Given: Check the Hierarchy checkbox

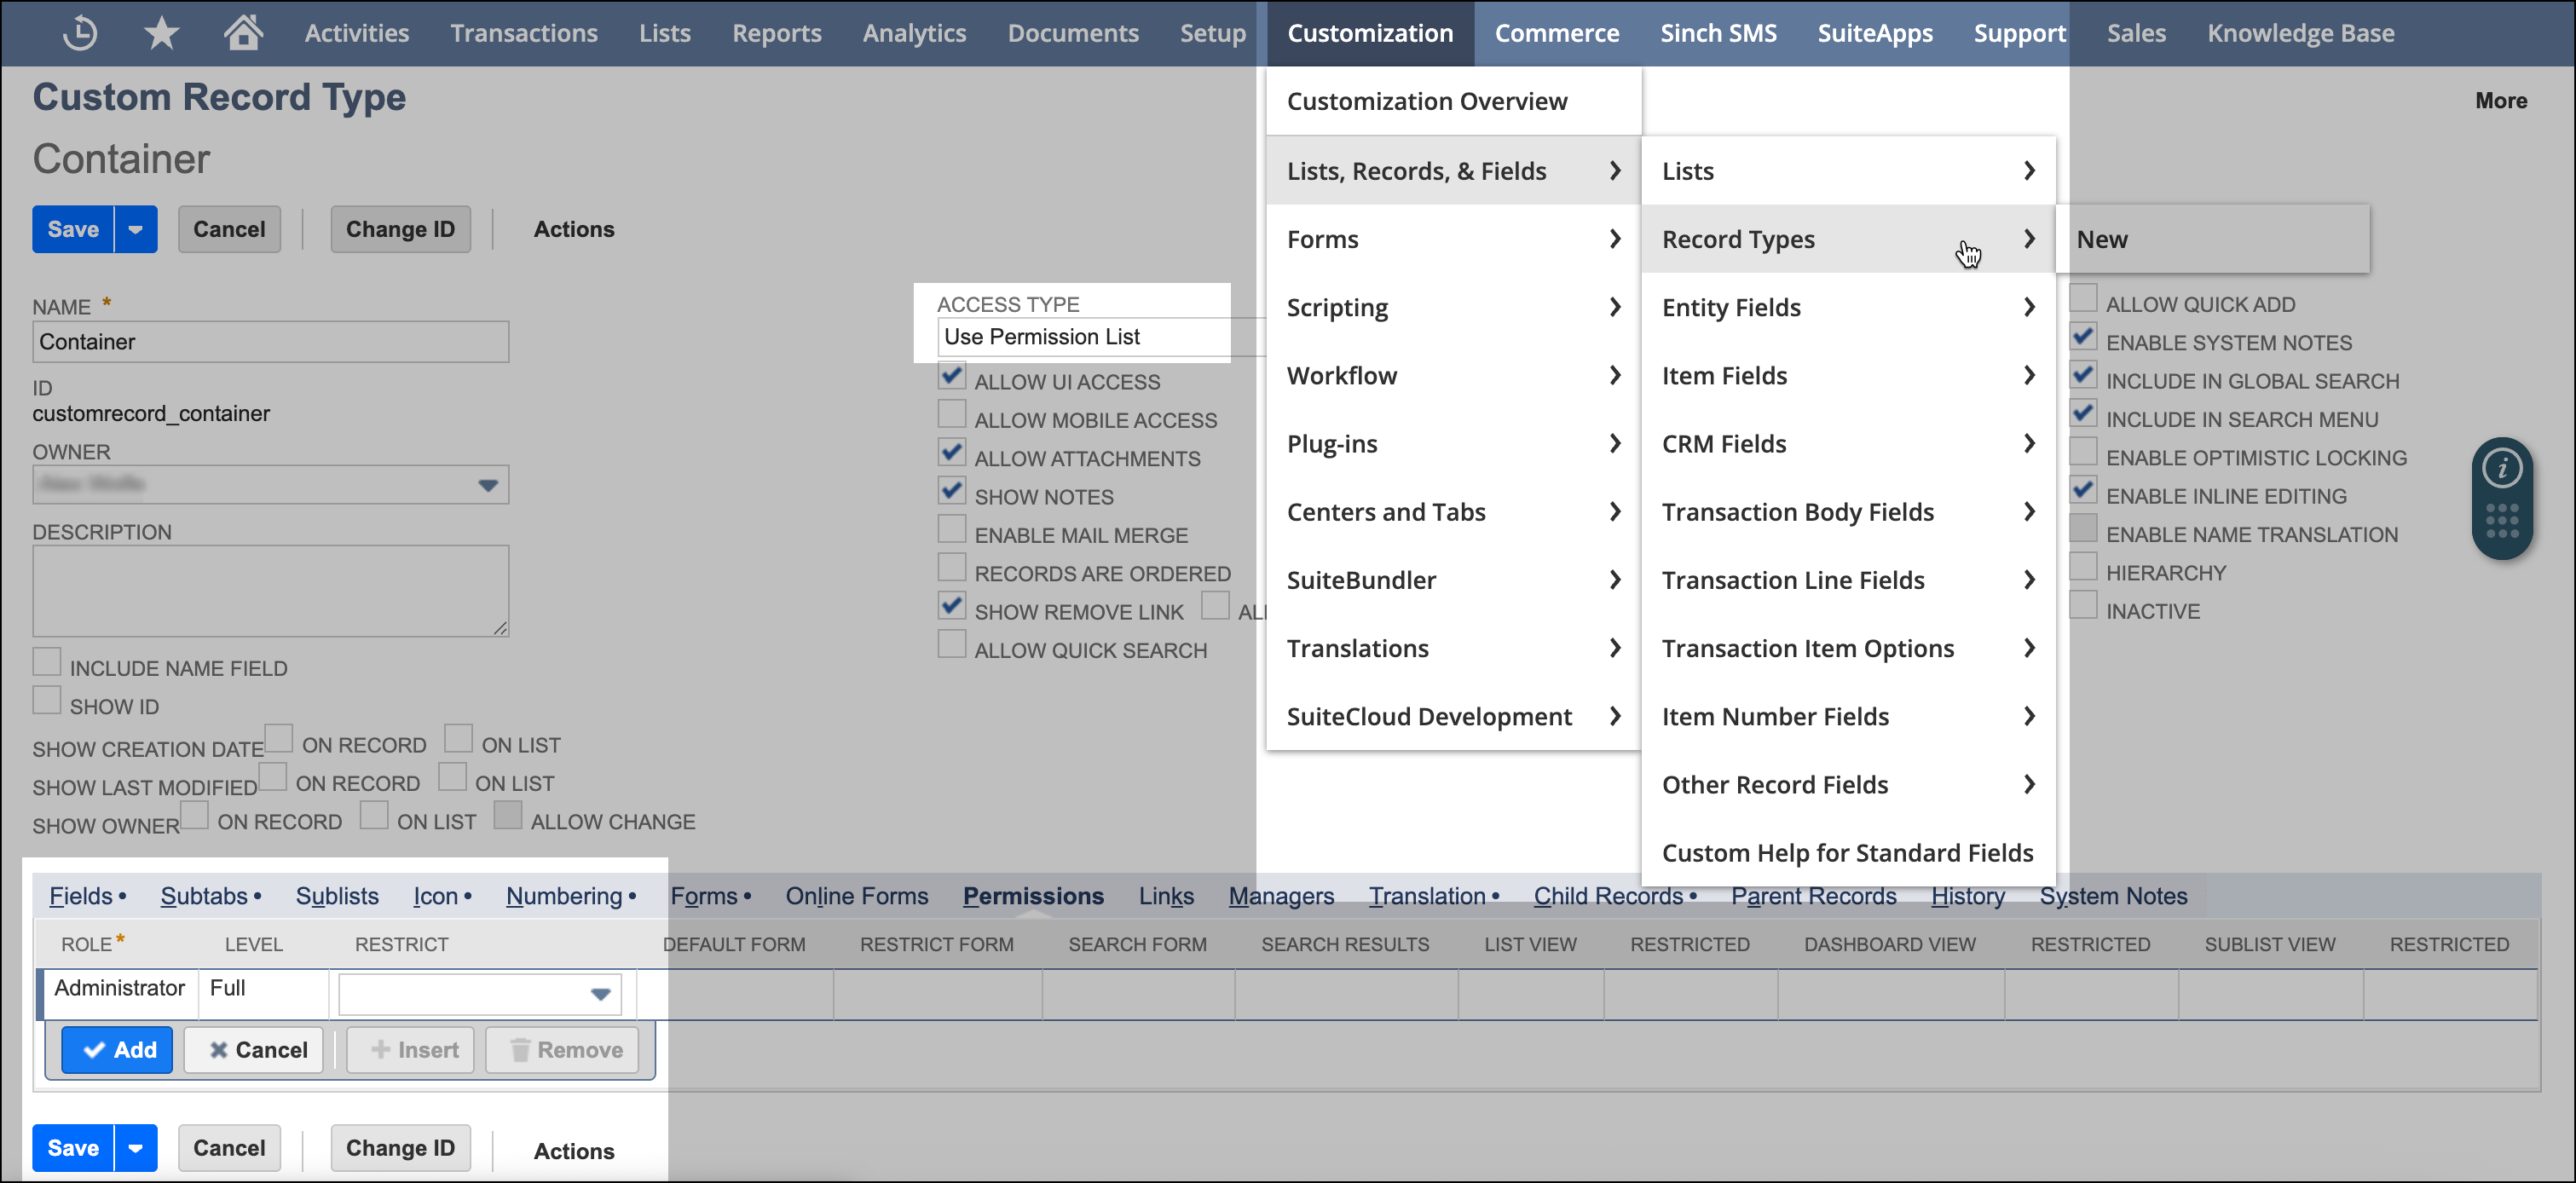Looking at the screenshot, I should click(x=2083, y=567).
